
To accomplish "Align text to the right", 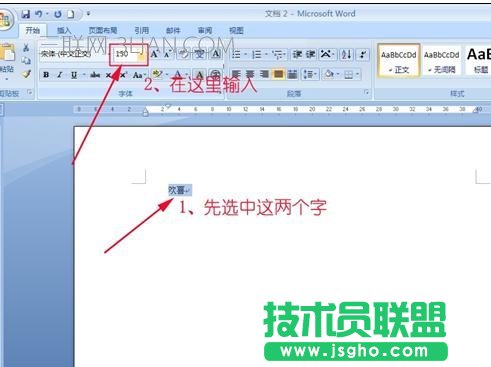I will (264, 74).
